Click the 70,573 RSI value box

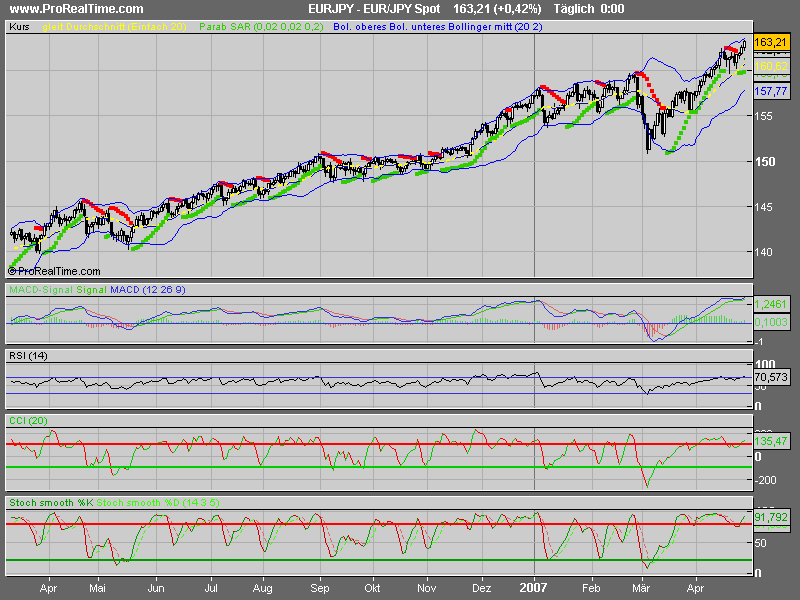[770, 378]
